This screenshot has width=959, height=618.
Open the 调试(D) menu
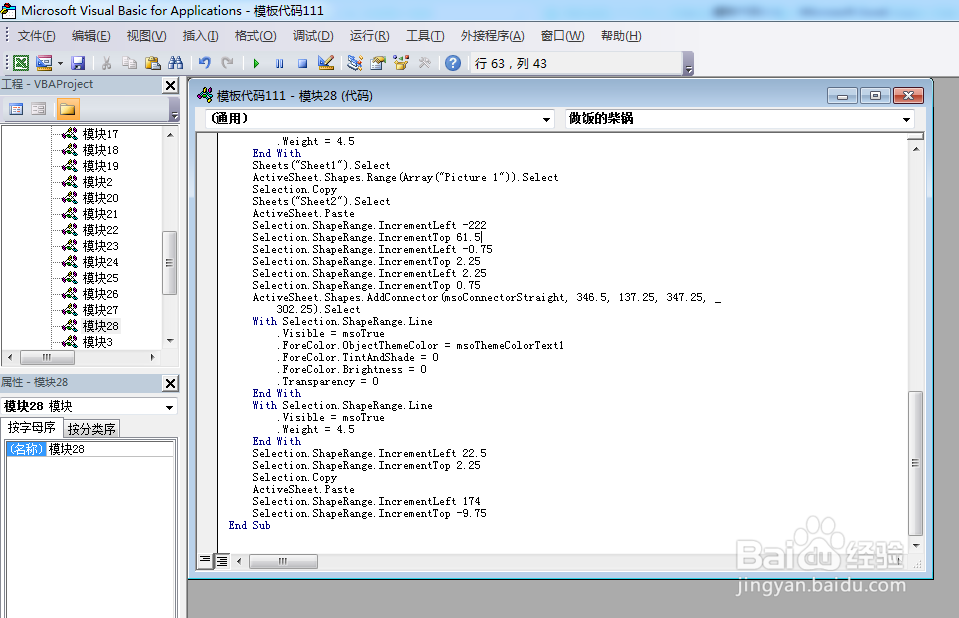pyautogui.click(x=313, y=36)
